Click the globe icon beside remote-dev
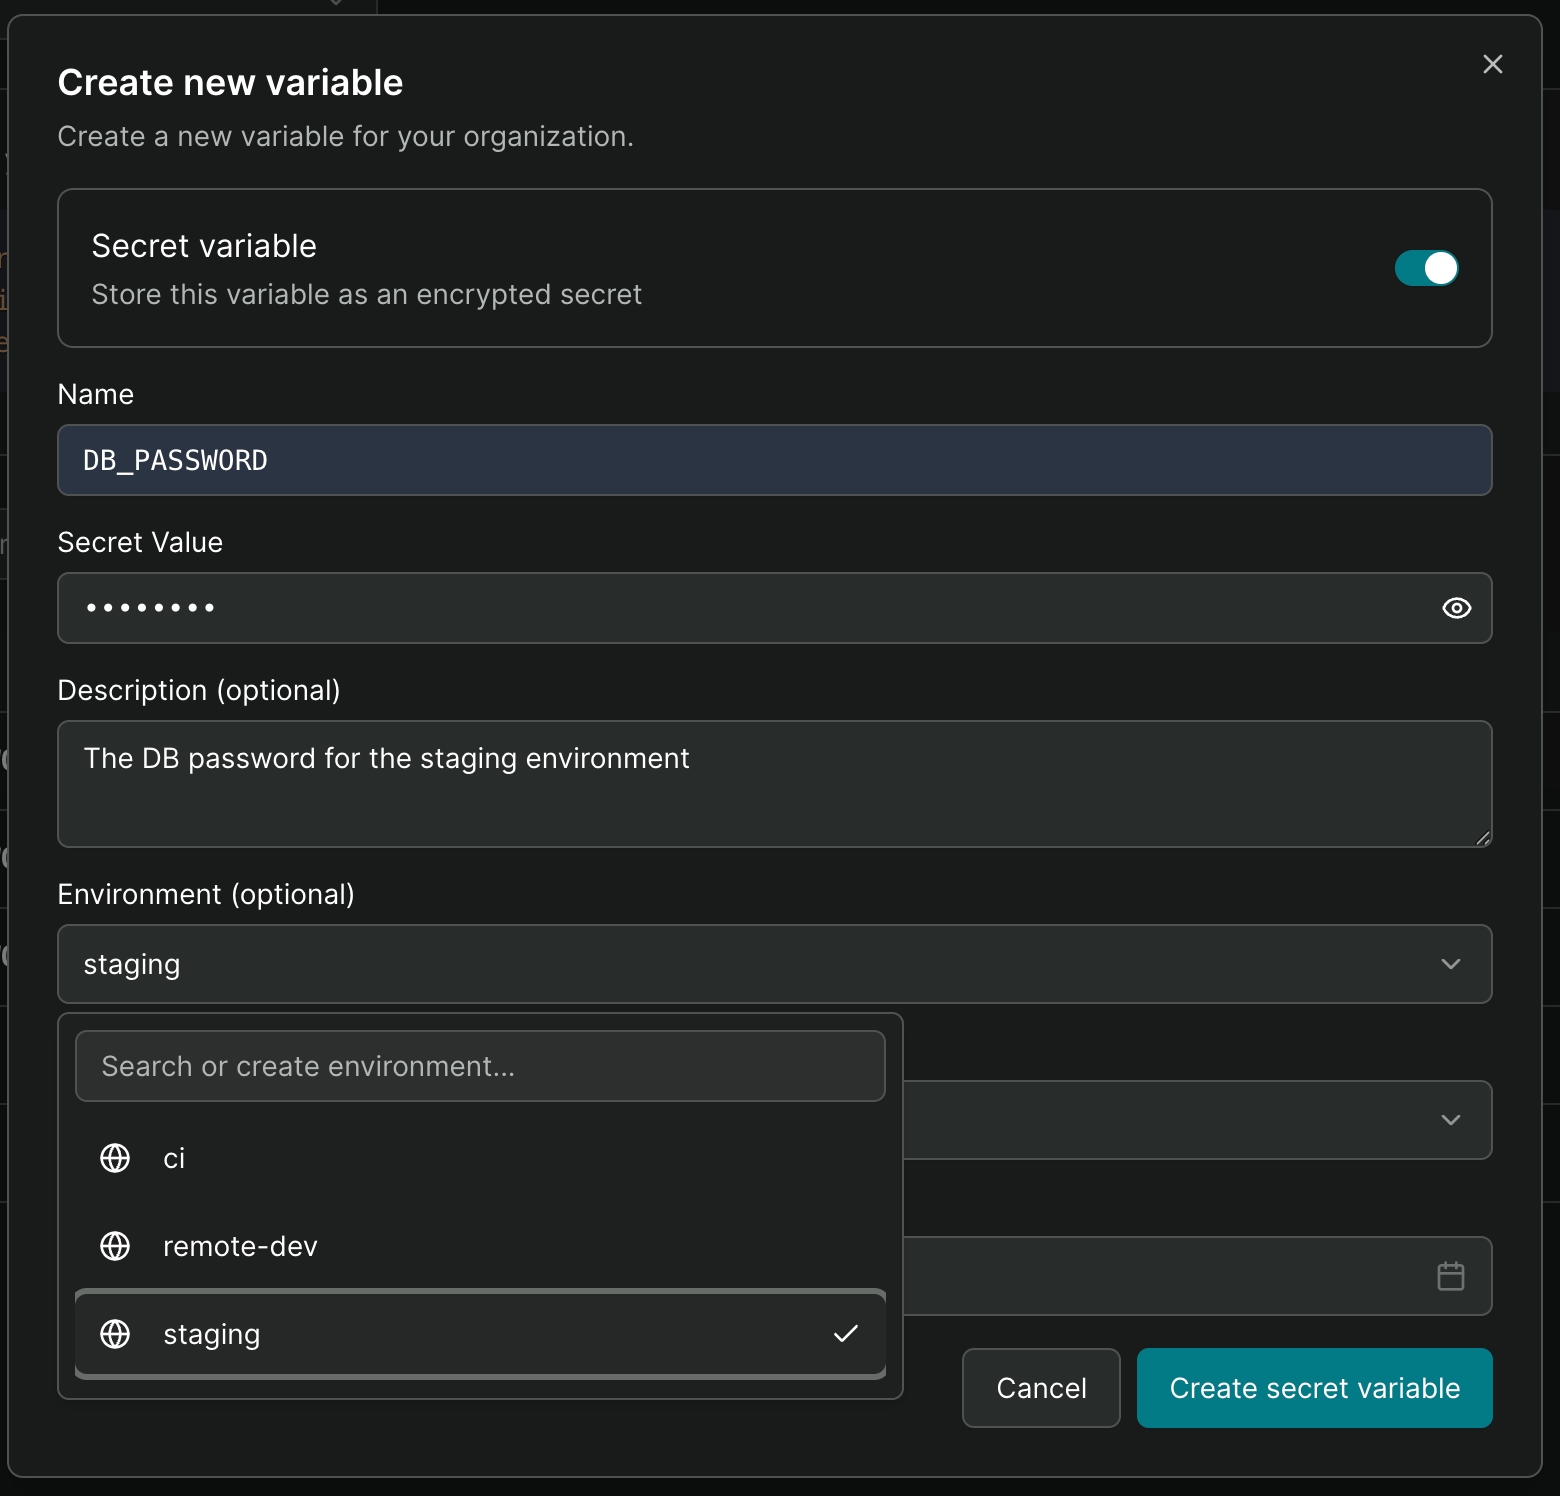This screenshot has width=1560, height=1496. 114,1246
